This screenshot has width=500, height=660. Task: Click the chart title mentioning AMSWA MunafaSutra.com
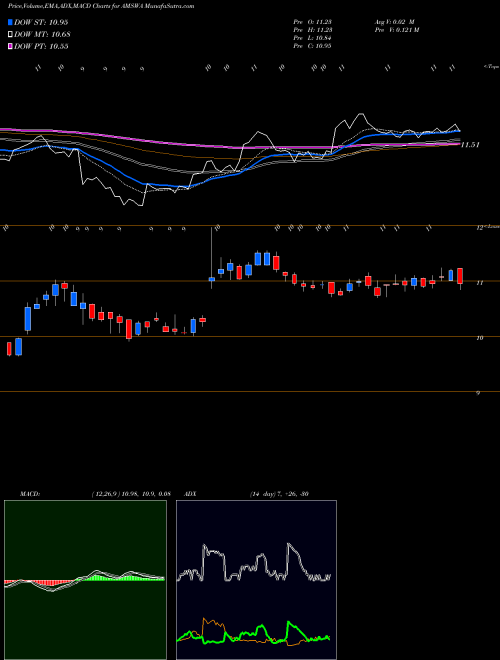coord(101,6)
